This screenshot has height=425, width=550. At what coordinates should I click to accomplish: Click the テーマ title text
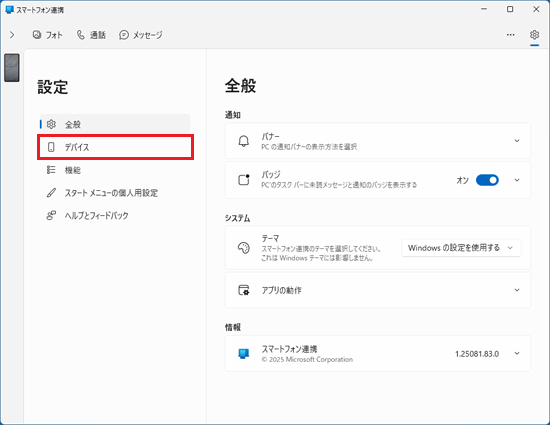pyautogui.click(x=270, y=238)
